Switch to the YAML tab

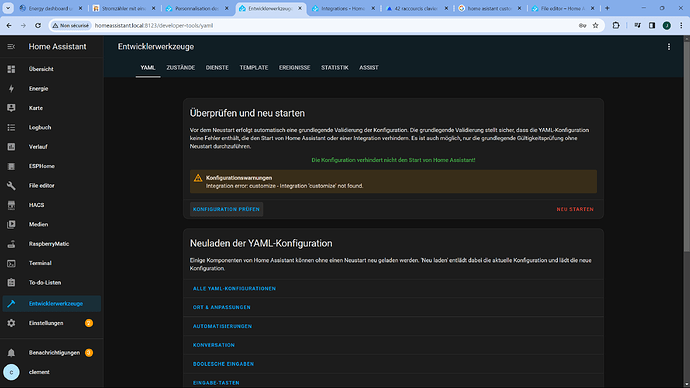click(148, 68)
